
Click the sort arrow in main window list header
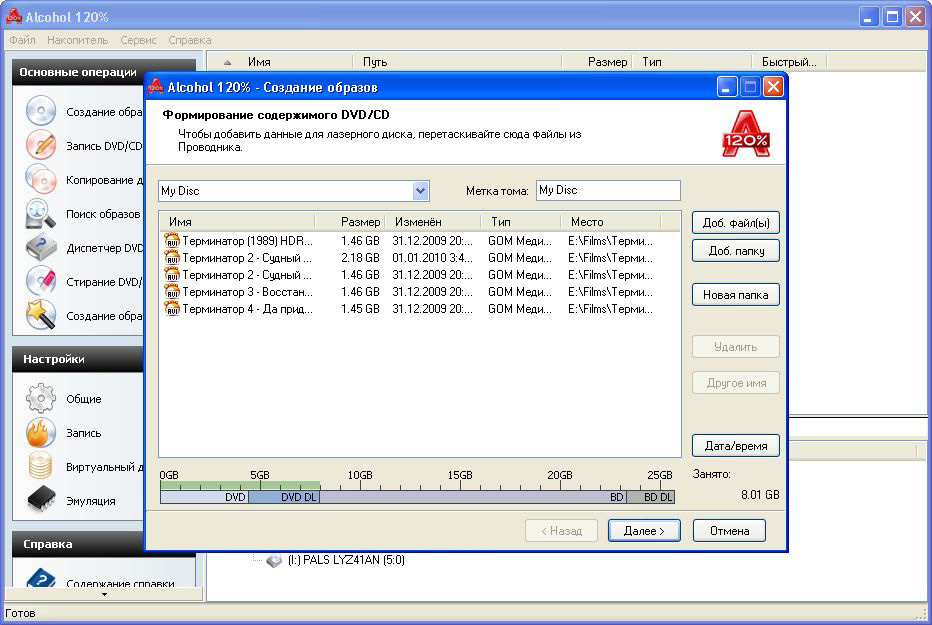point(227,62)
